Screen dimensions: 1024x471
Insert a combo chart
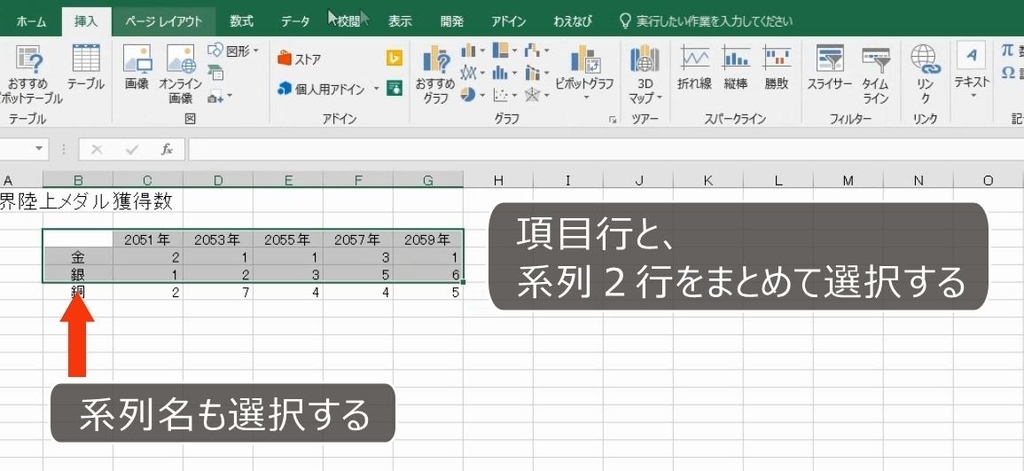click(532, 73)
